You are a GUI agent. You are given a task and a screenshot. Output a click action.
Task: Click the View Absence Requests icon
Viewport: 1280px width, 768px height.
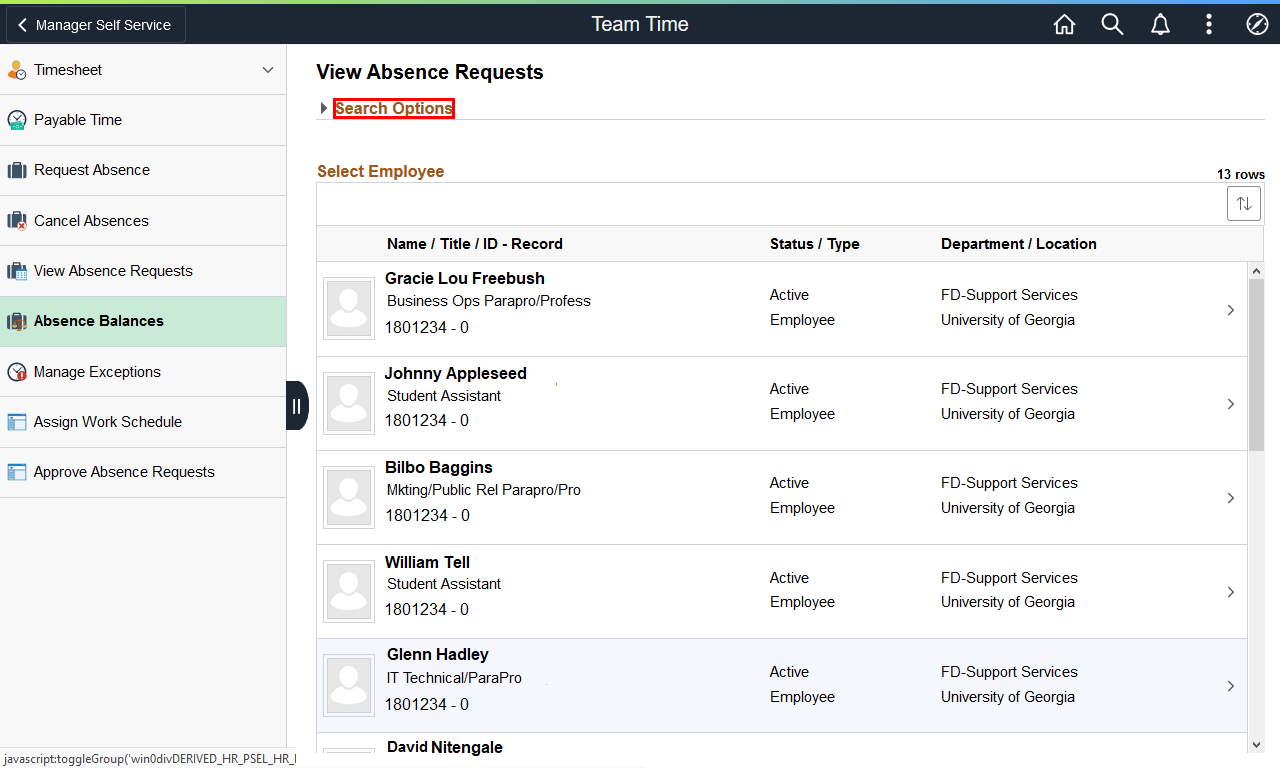point(16,271)
